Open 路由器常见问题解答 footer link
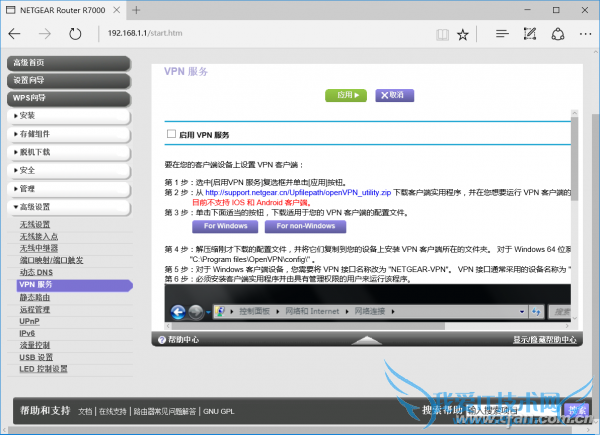600x435 pixels. click(x=165, y=412)
